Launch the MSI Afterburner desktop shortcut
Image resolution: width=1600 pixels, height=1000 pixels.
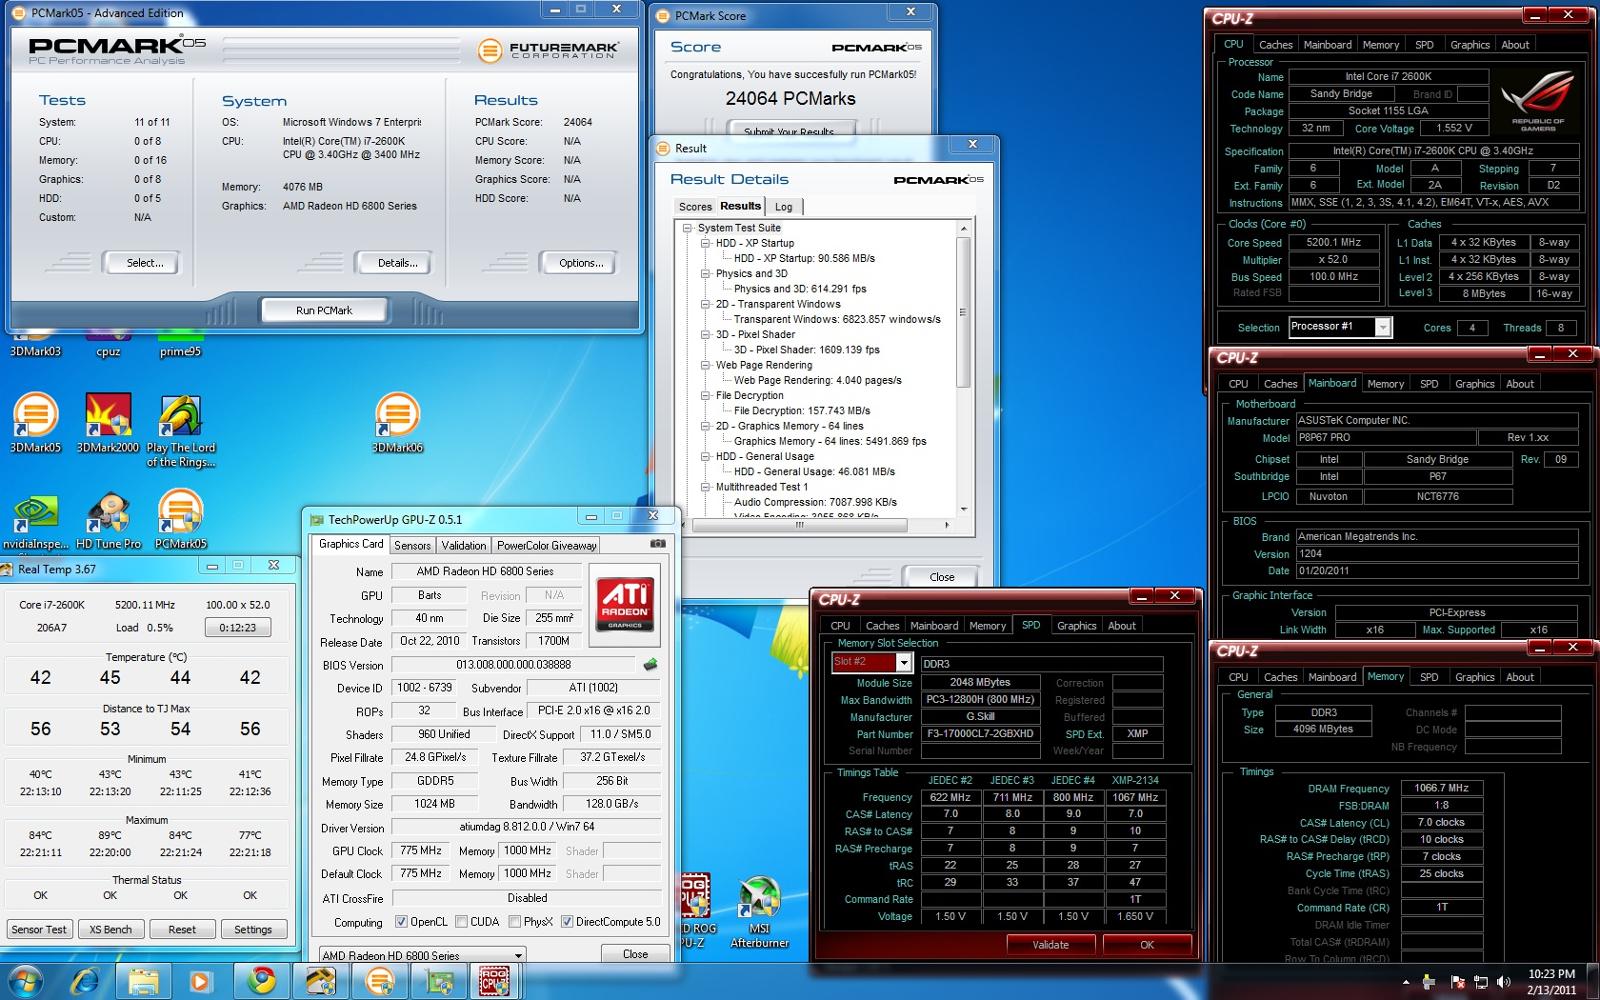pyautogui.click(x=760, y=912)
